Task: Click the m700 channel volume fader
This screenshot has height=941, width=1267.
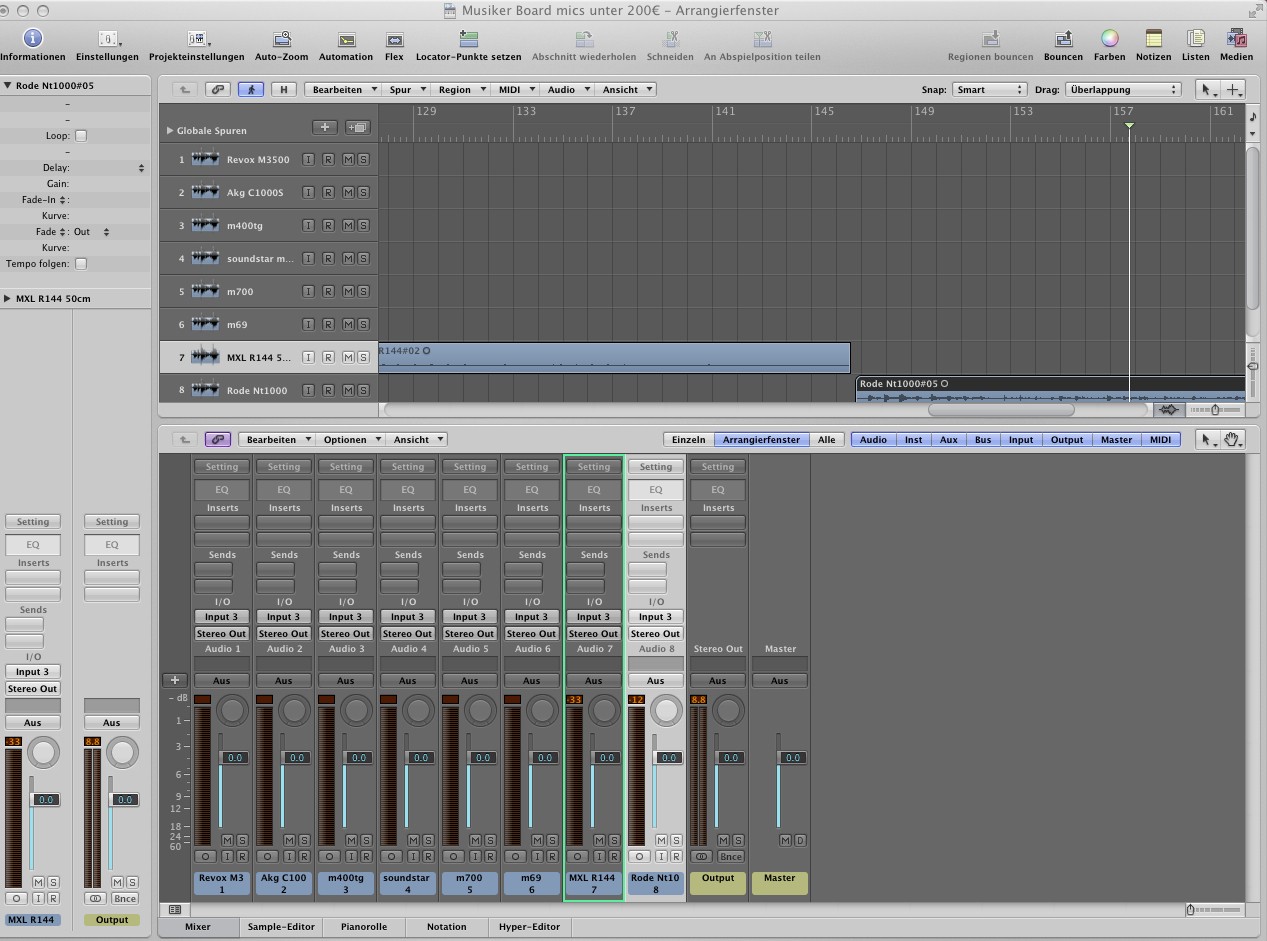Action: point(469,757)
